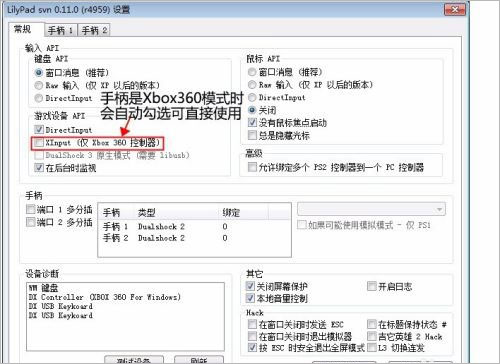Switch to the 手柄 1 tab

point(61,30)
